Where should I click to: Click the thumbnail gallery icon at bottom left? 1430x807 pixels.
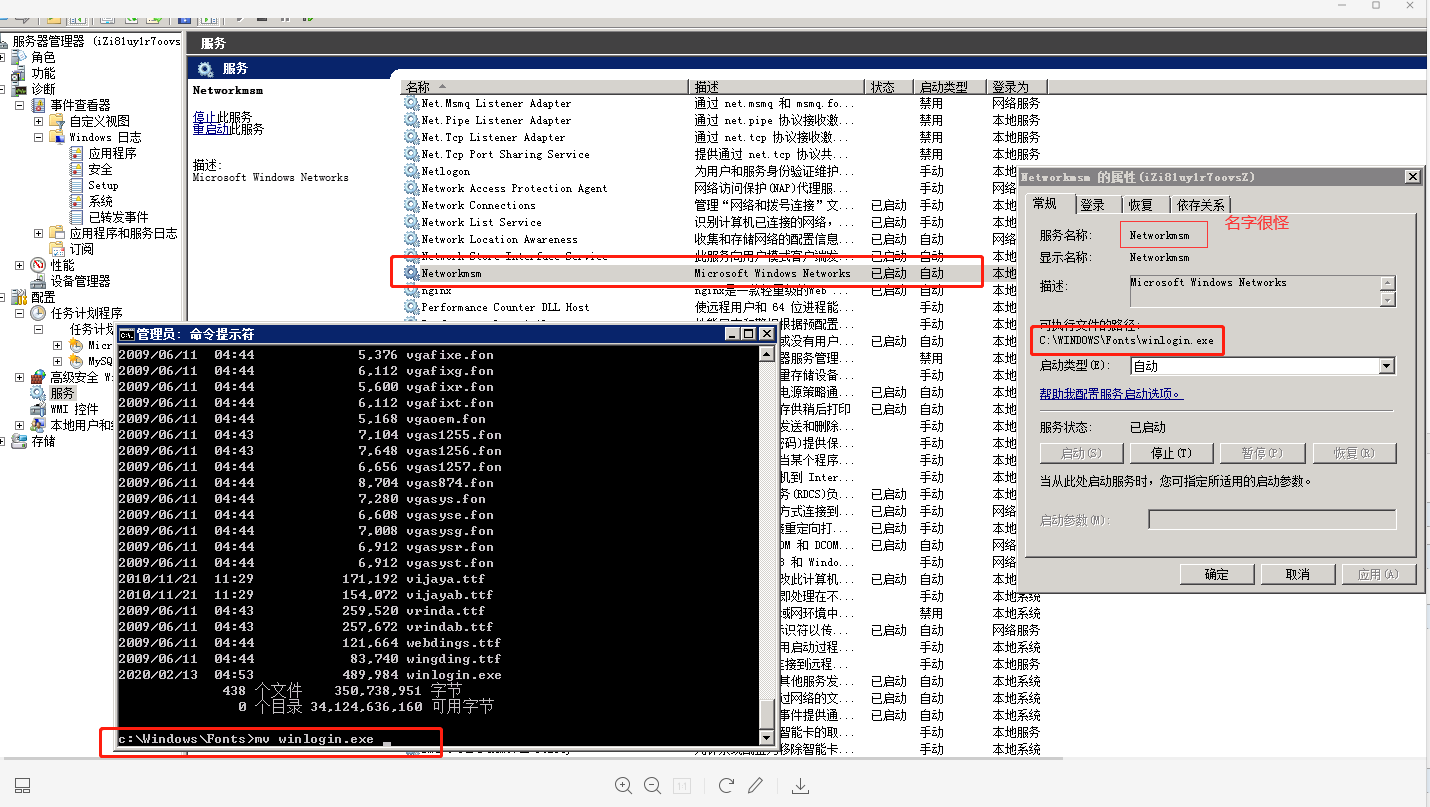click(x=23, y=786)
